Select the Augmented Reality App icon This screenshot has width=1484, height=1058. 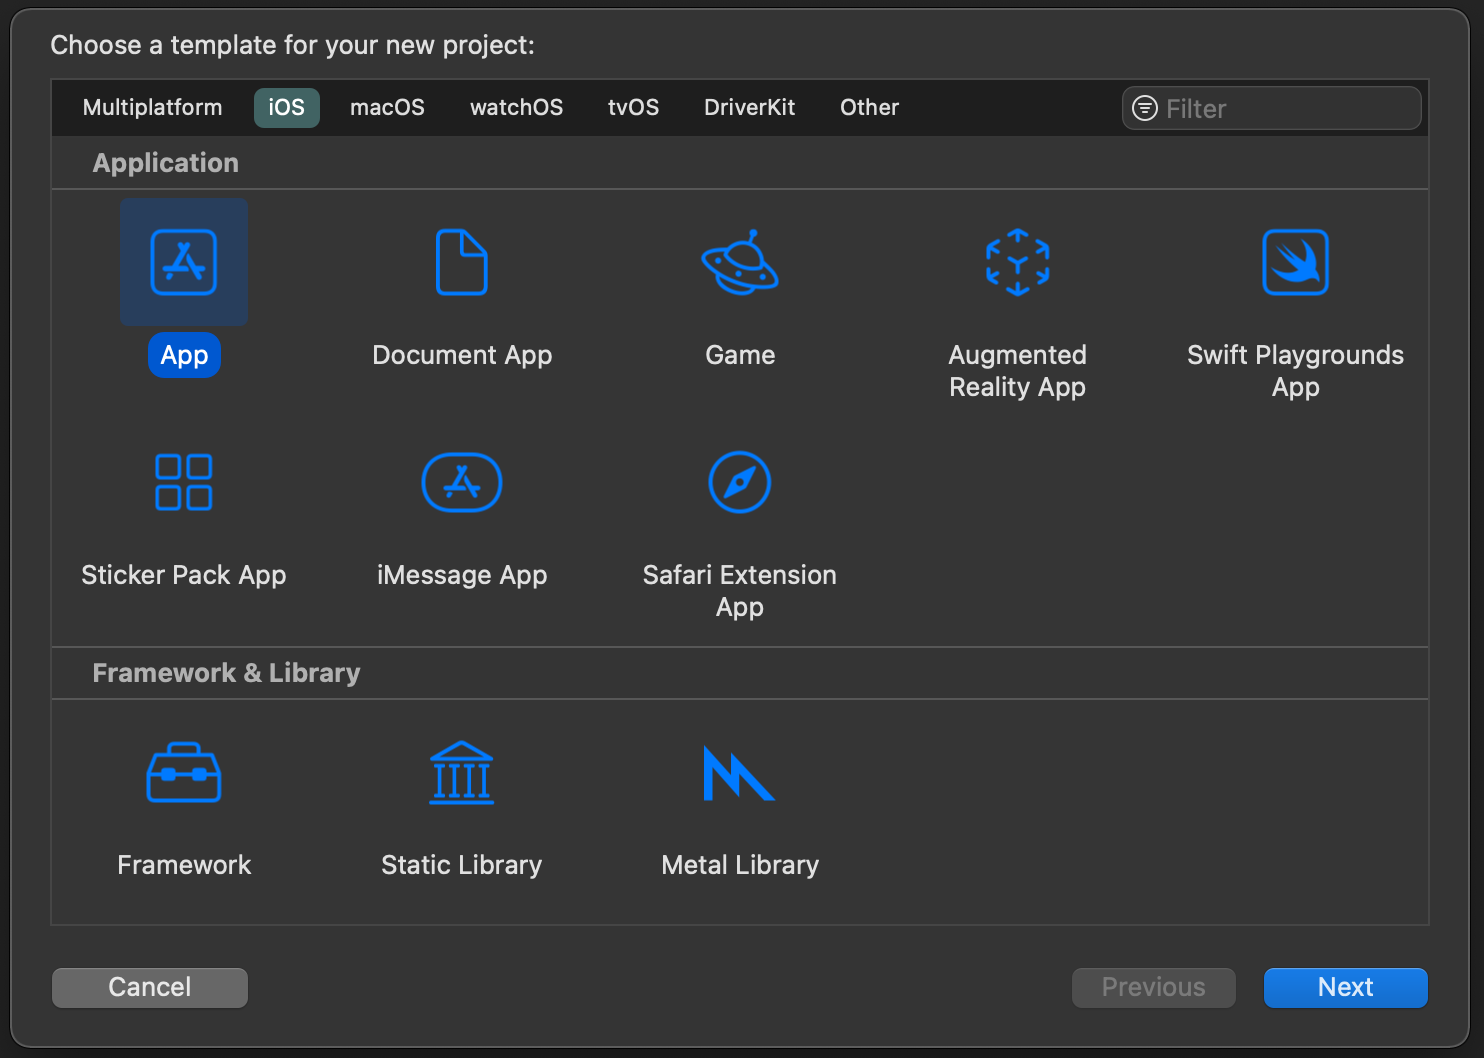(x=1017, y=262)
